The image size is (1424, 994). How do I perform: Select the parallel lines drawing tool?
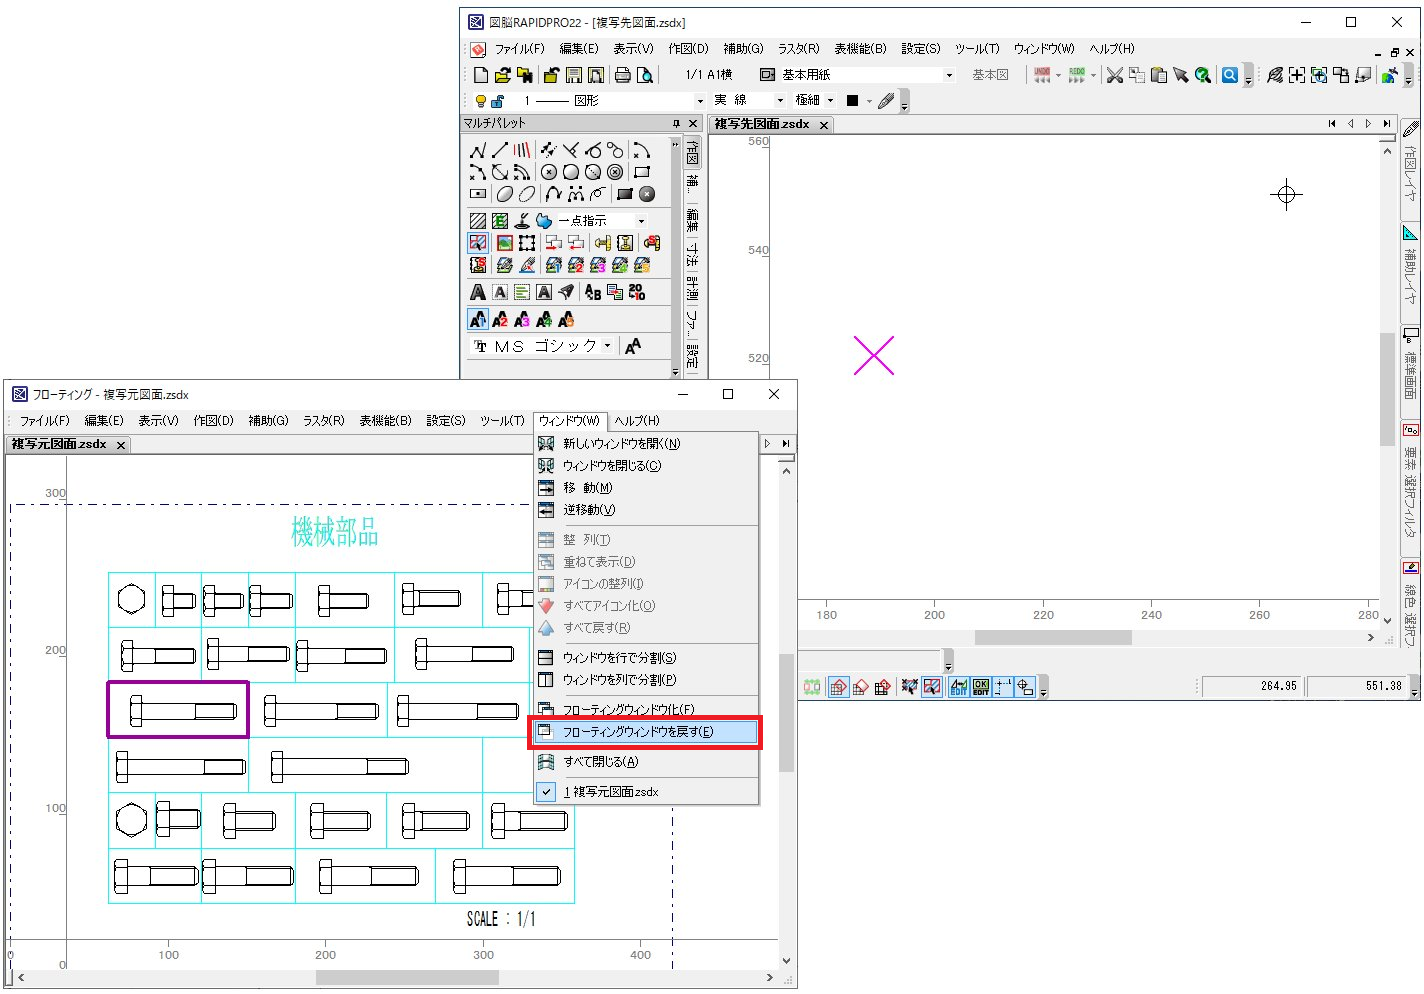click(x=522, y=150)
